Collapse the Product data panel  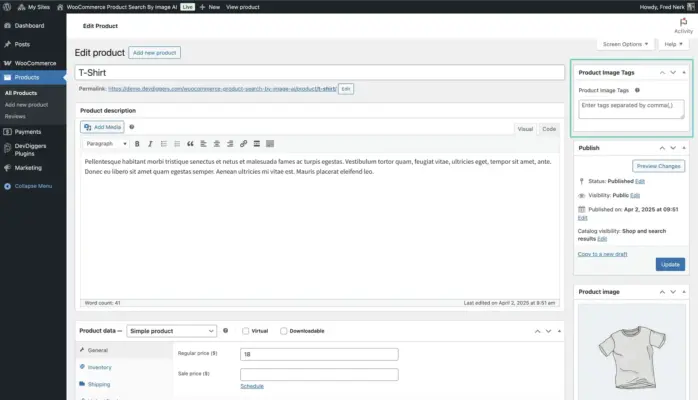tap(560, 331)
